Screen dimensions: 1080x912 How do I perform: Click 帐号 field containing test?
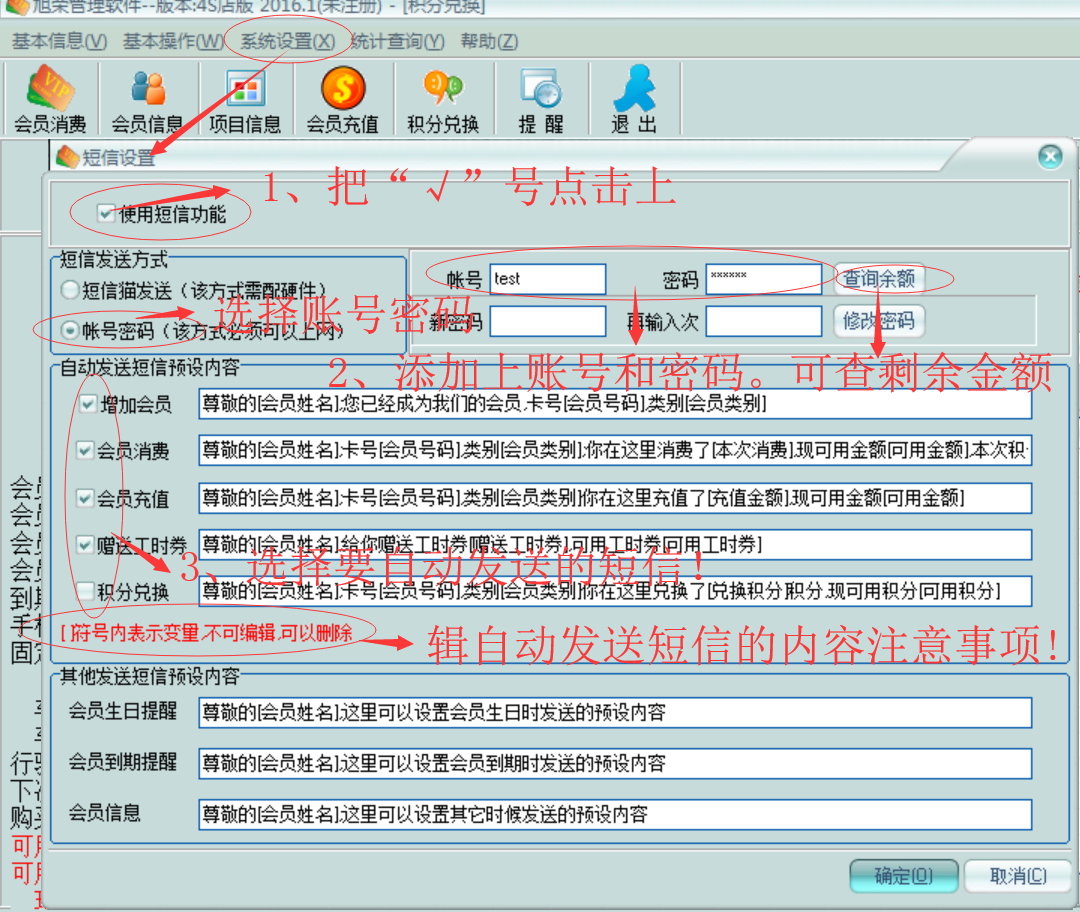[x=548, y=279]
